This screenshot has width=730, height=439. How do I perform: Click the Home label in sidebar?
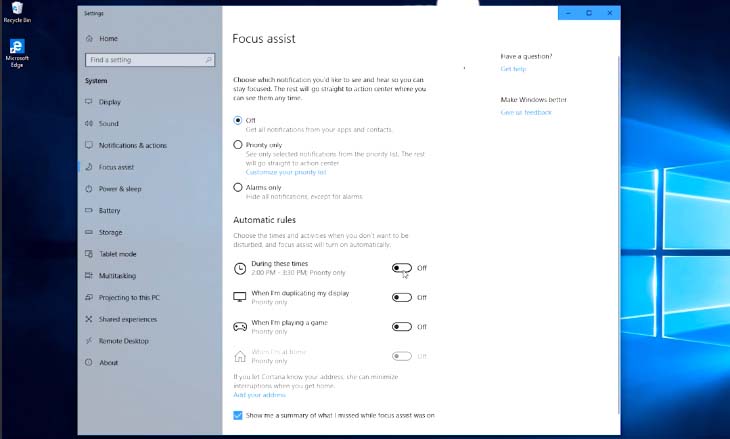[108, 39]
